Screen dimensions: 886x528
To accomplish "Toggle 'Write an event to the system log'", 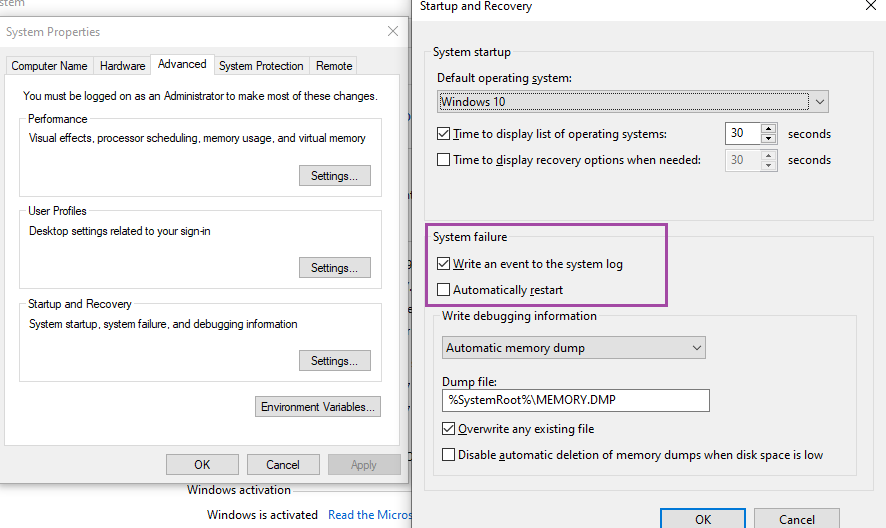I will point(444,264).
